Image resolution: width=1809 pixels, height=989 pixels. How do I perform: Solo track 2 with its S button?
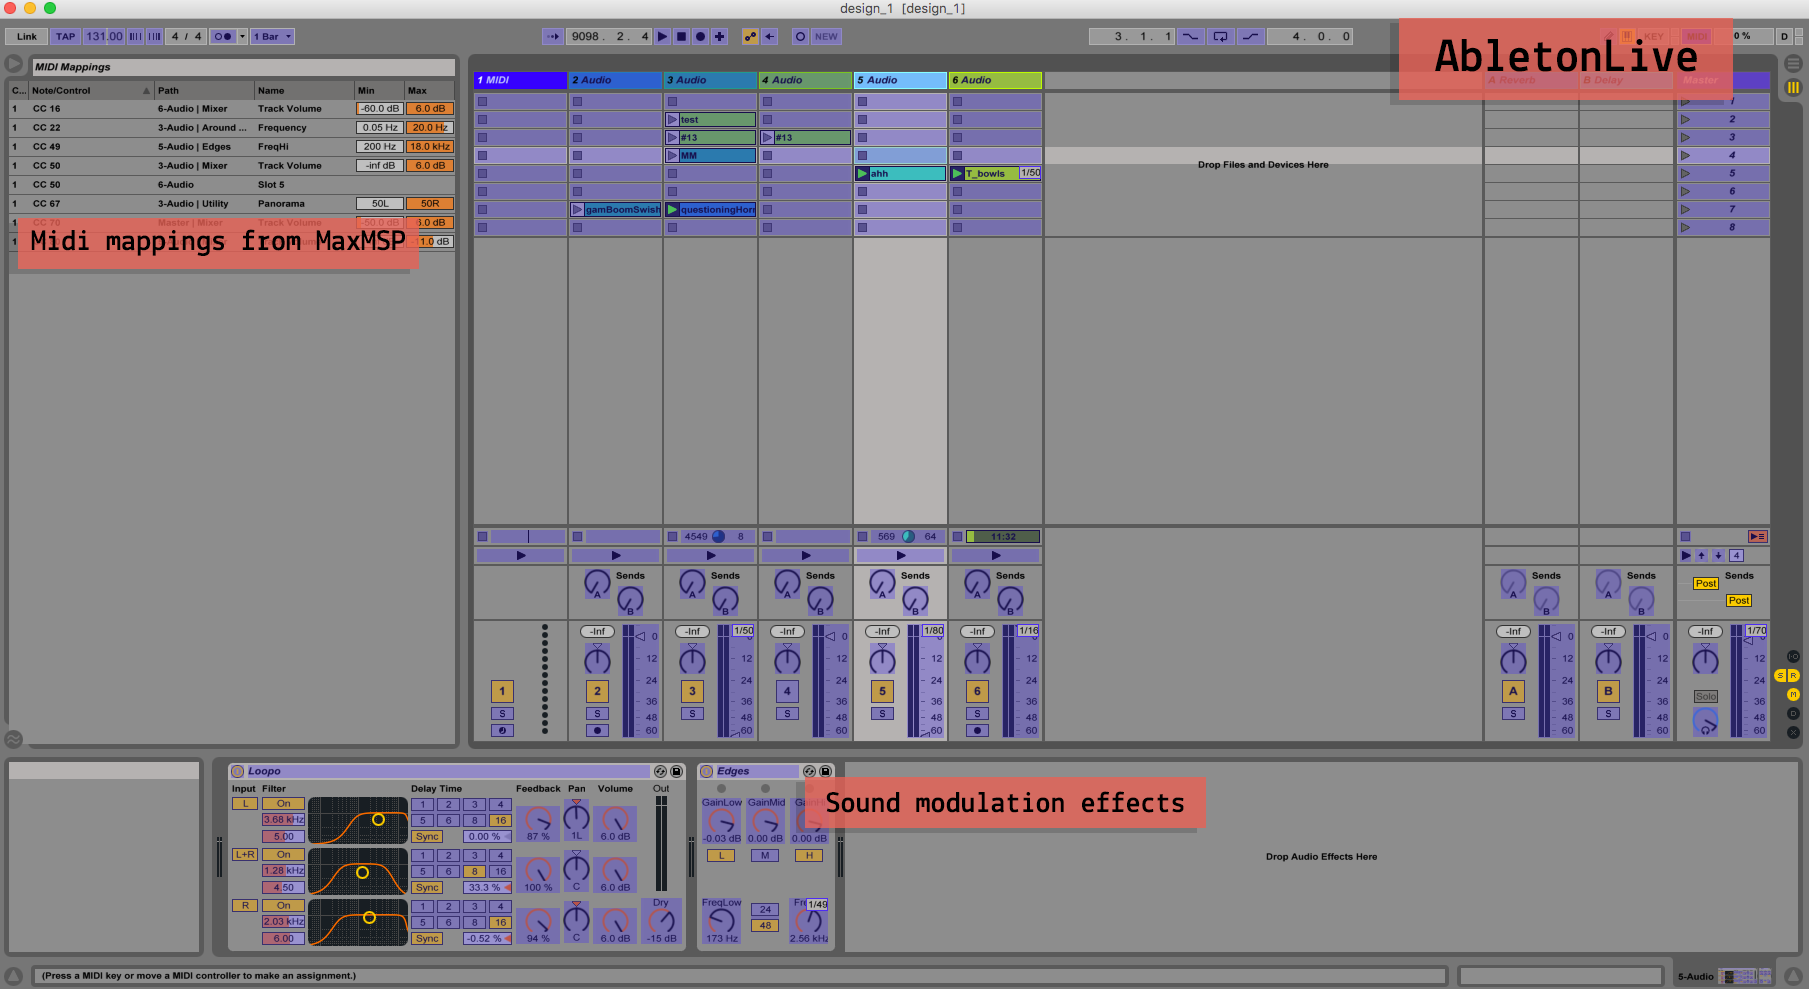[597, 714]
